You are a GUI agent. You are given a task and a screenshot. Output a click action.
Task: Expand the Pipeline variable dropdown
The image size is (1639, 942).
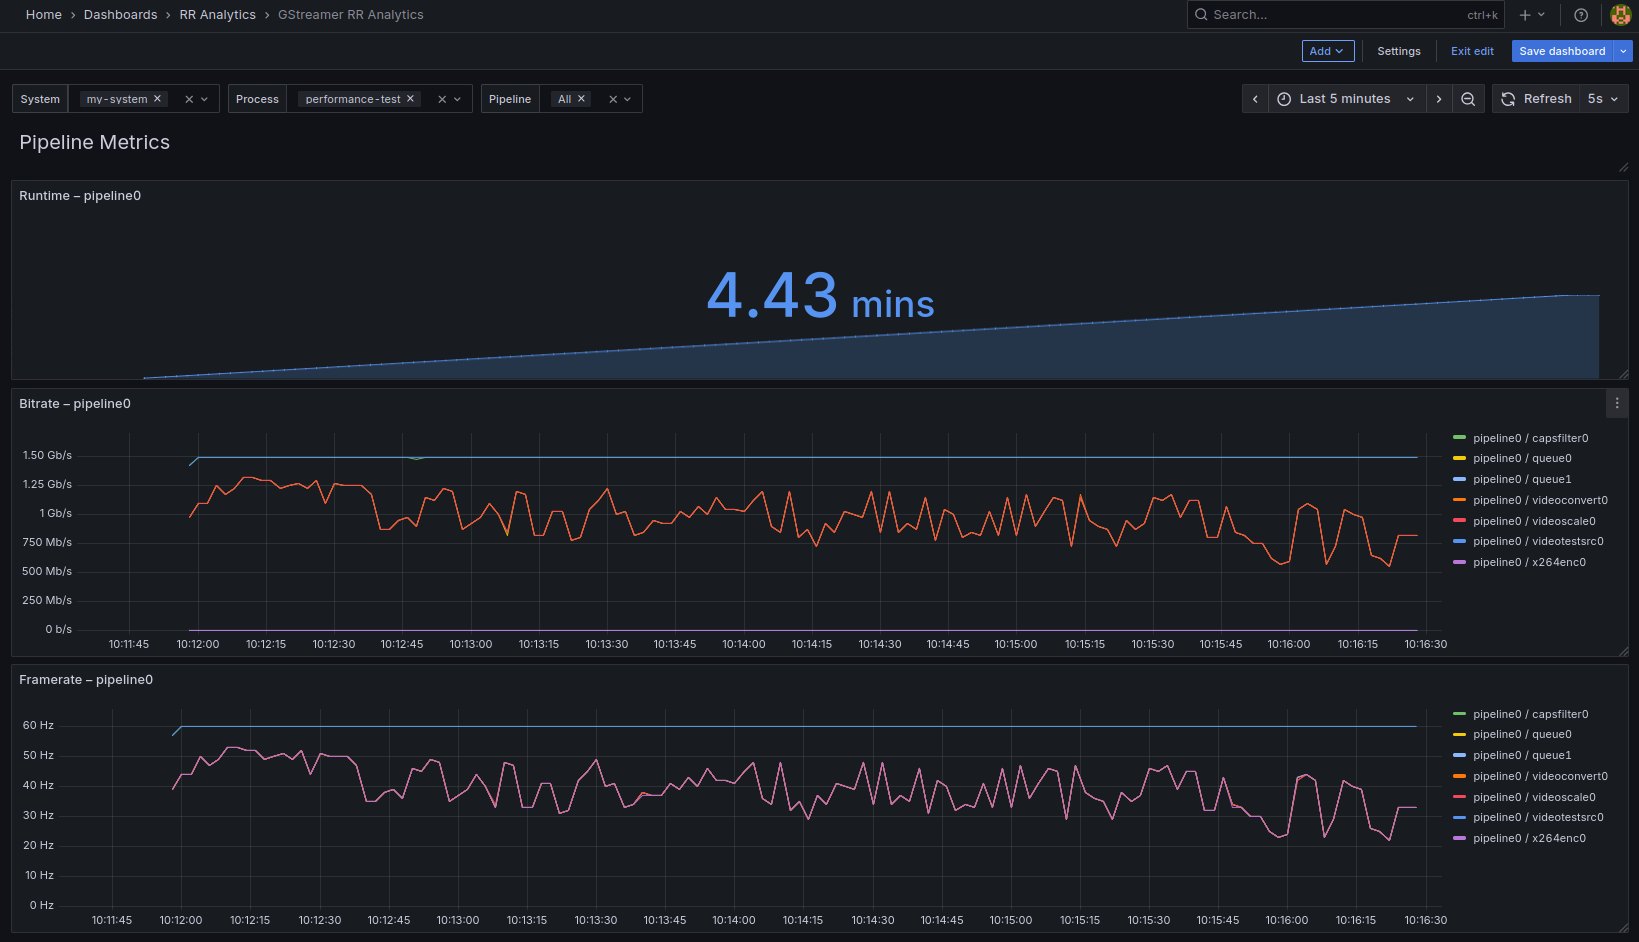pyautogui.click(x=628, y=99)
